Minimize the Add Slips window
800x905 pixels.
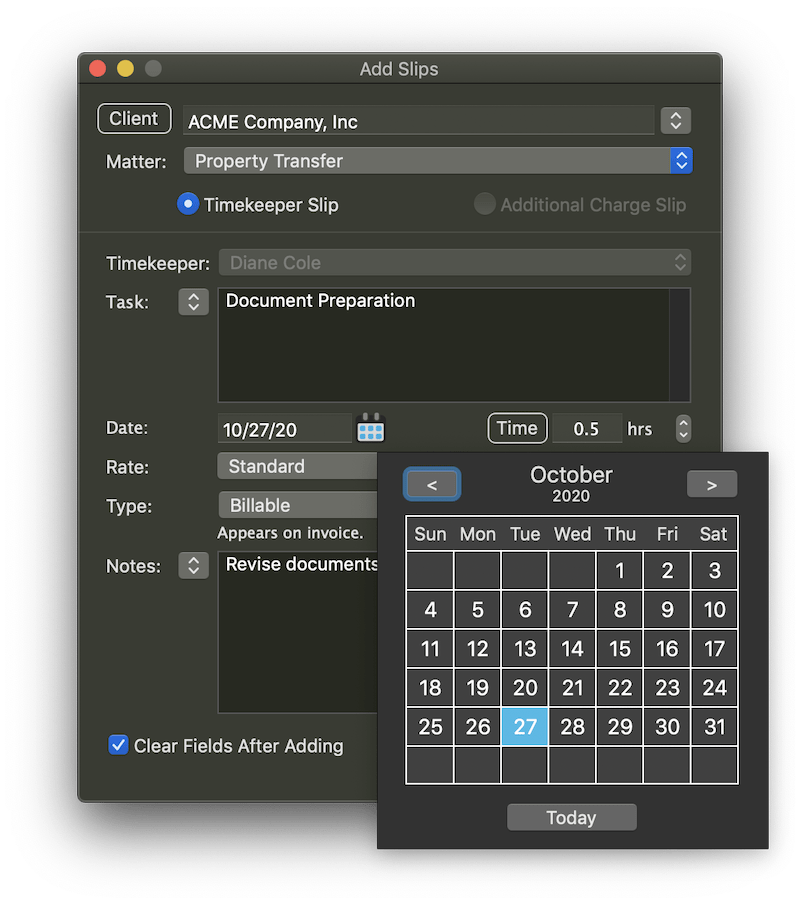(125, 69)
